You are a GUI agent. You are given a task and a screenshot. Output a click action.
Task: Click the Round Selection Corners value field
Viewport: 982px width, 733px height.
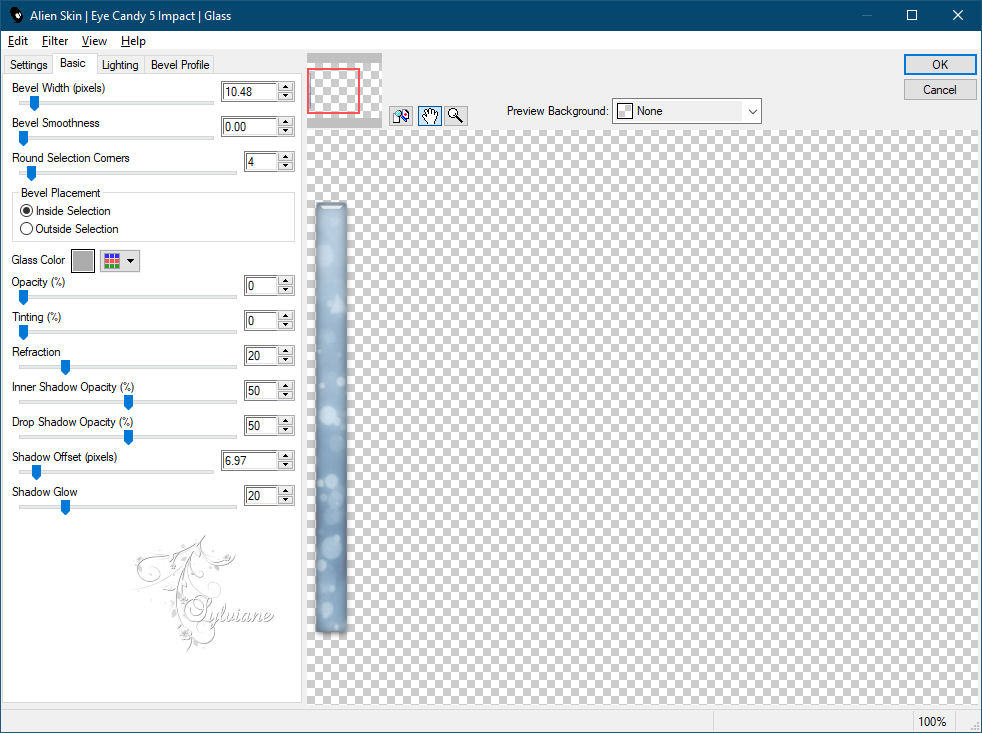261,162
